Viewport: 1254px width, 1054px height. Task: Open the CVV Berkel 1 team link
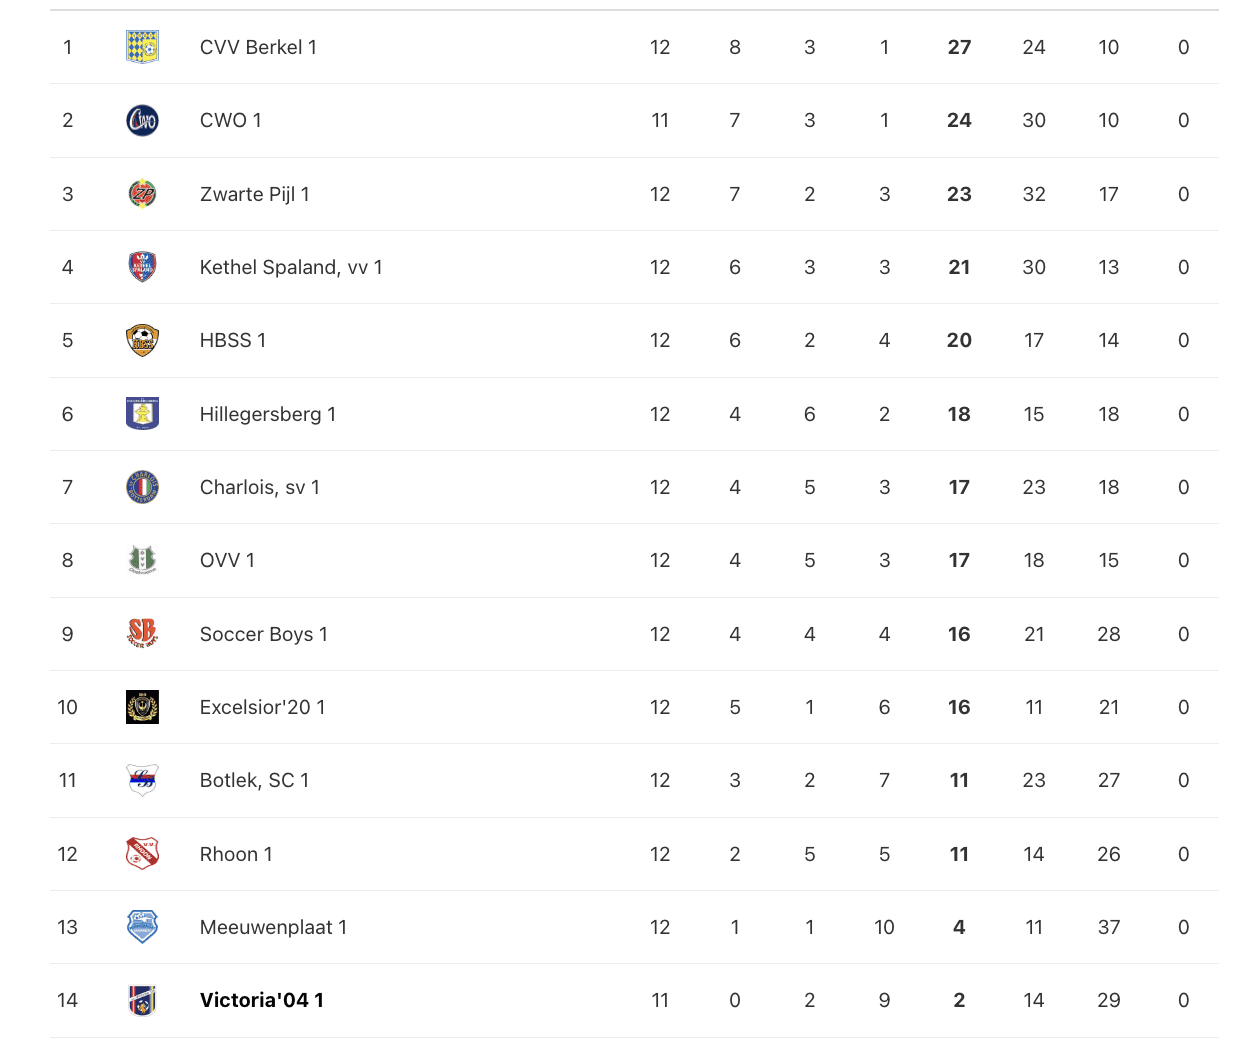tap(258, 47)
